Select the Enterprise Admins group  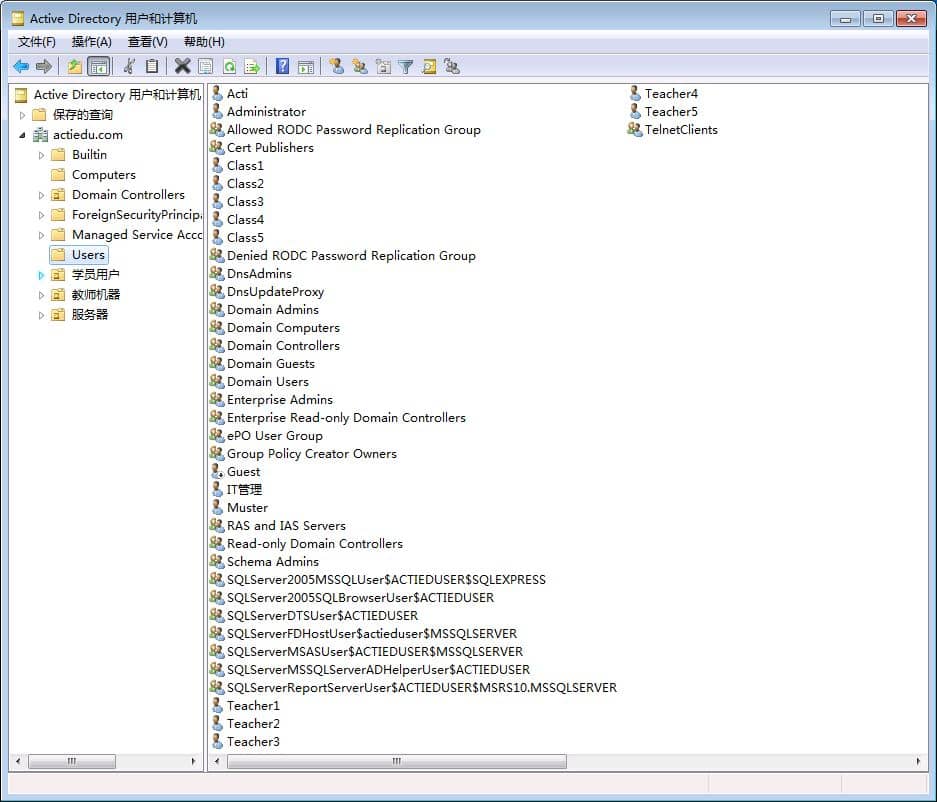tap(280, 399)
